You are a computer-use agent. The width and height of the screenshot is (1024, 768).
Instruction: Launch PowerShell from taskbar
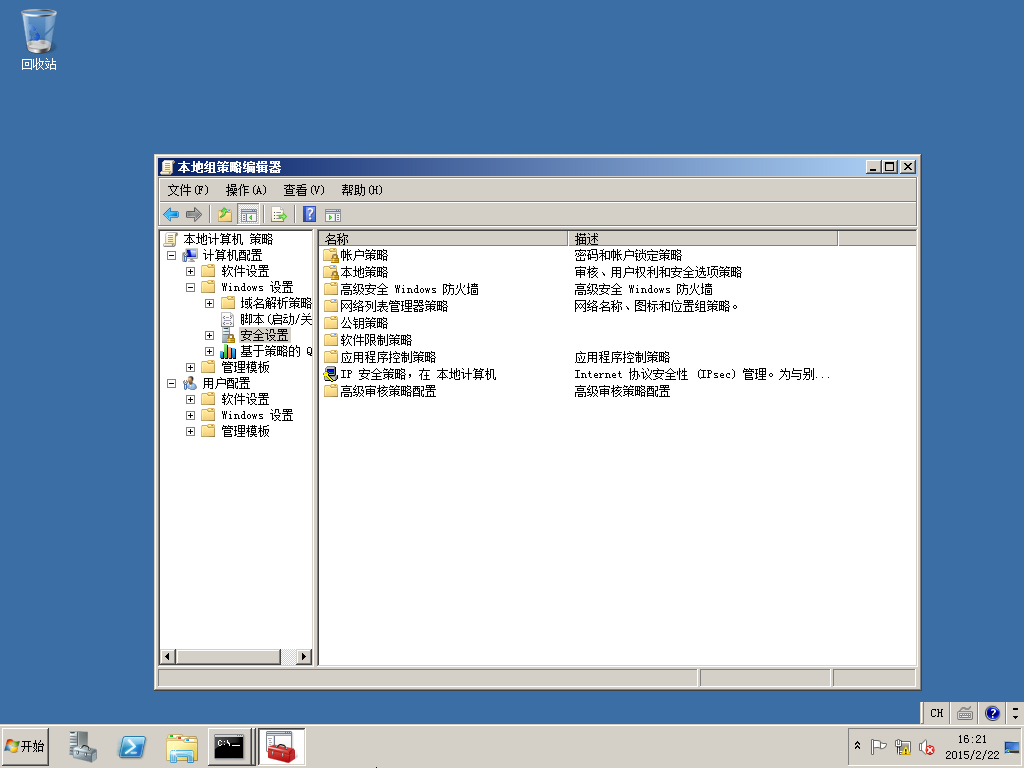[x=132, y=746]
